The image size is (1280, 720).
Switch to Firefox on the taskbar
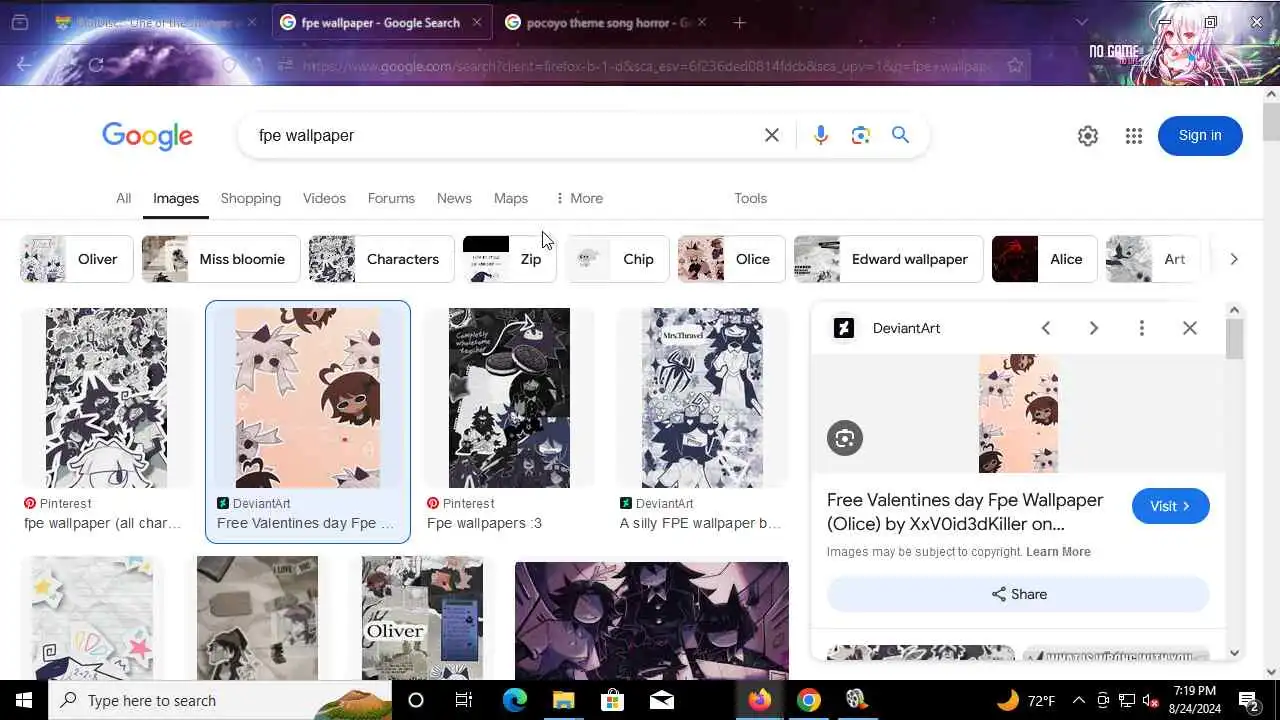pos(760,700)
